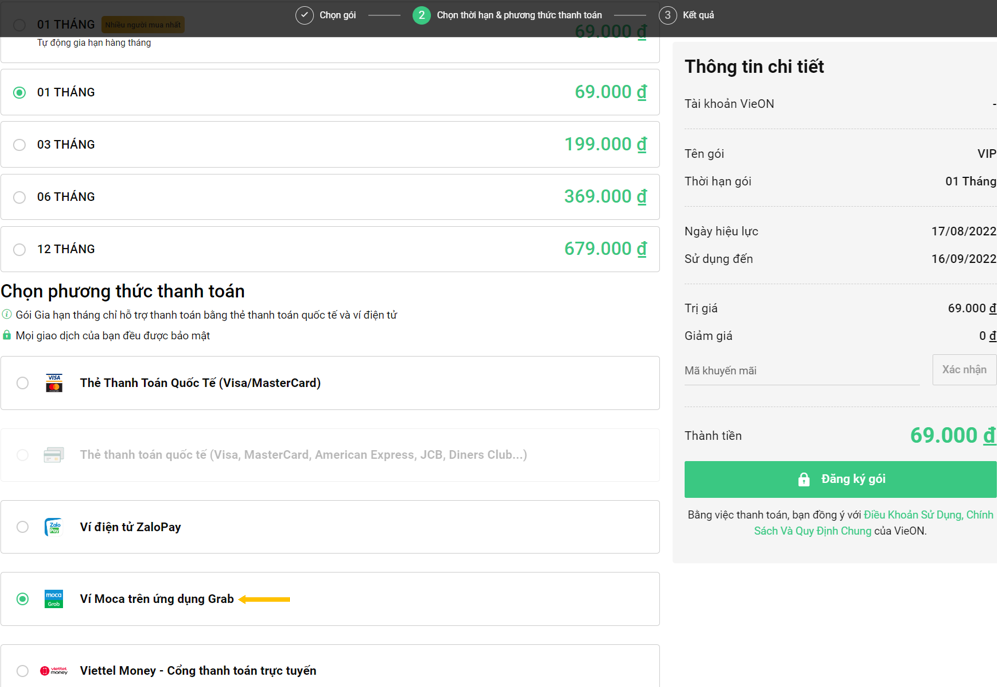Click the Ví điện tử ZaloPay label

130,527
